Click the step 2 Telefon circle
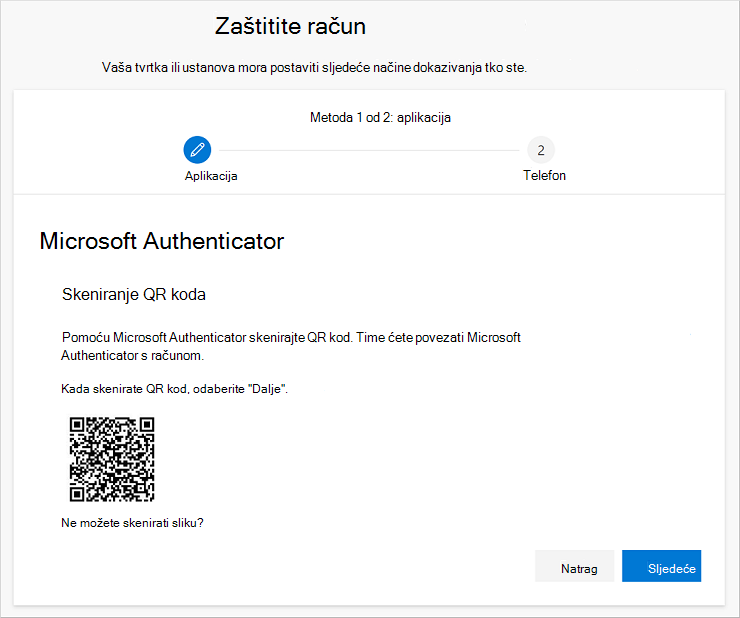Screen dimensions: 740x618 click(x=541, y=150)
